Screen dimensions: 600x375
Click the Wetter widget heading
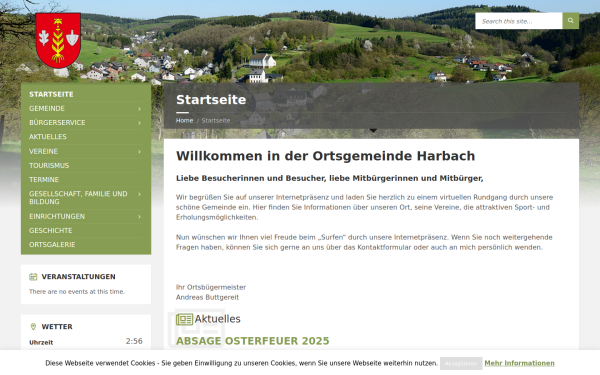(x=57, y=326)
